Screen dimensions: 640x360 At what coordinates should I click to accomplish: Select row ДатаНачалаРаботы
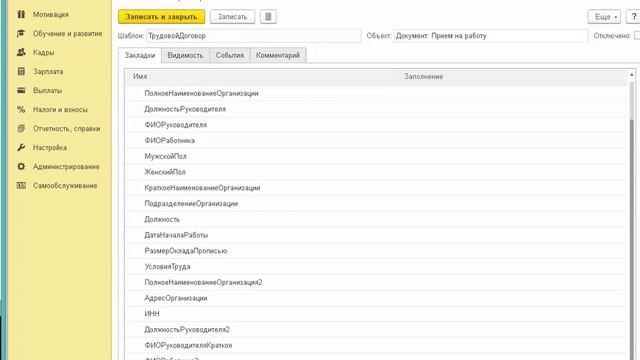tap(376, 235)
